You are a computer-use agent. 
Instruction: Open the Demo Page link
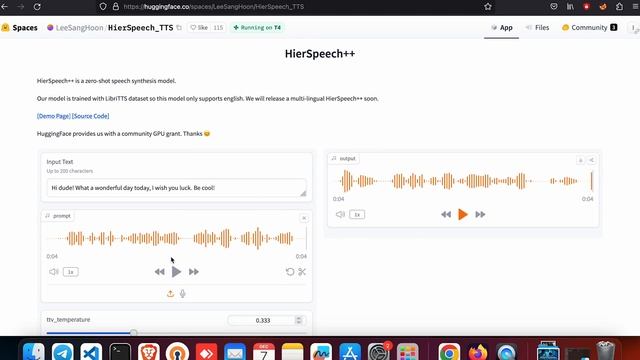point(53,116)
